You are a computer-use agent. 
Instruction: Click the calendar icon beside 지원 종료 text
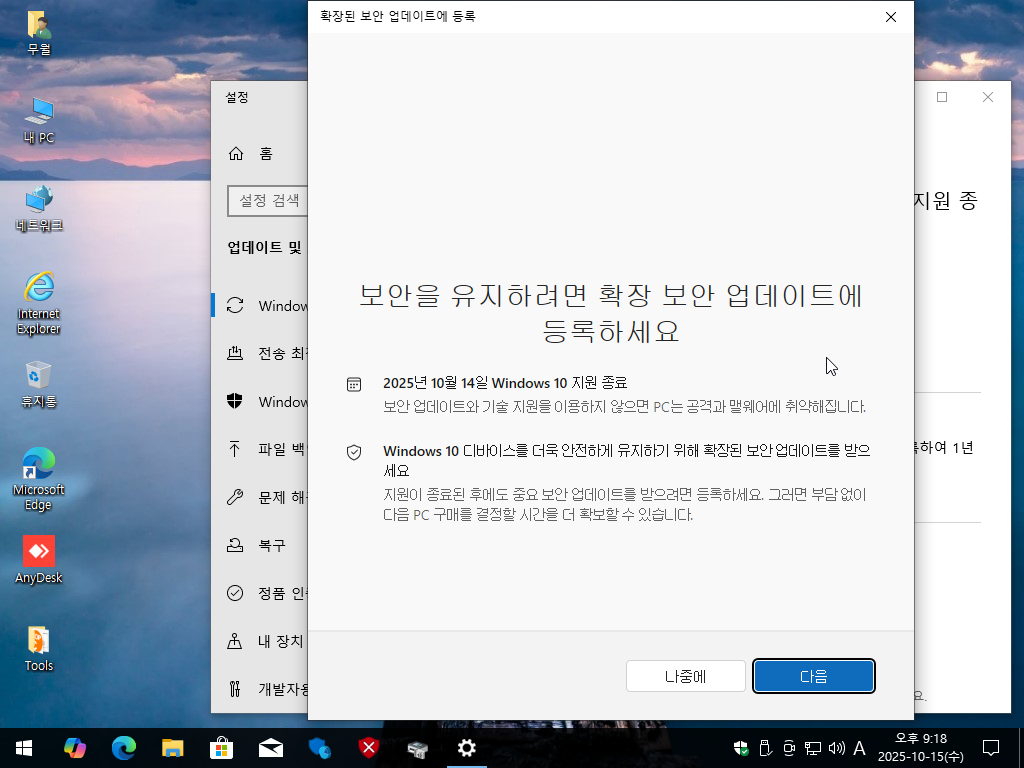[x=353, y=384]
